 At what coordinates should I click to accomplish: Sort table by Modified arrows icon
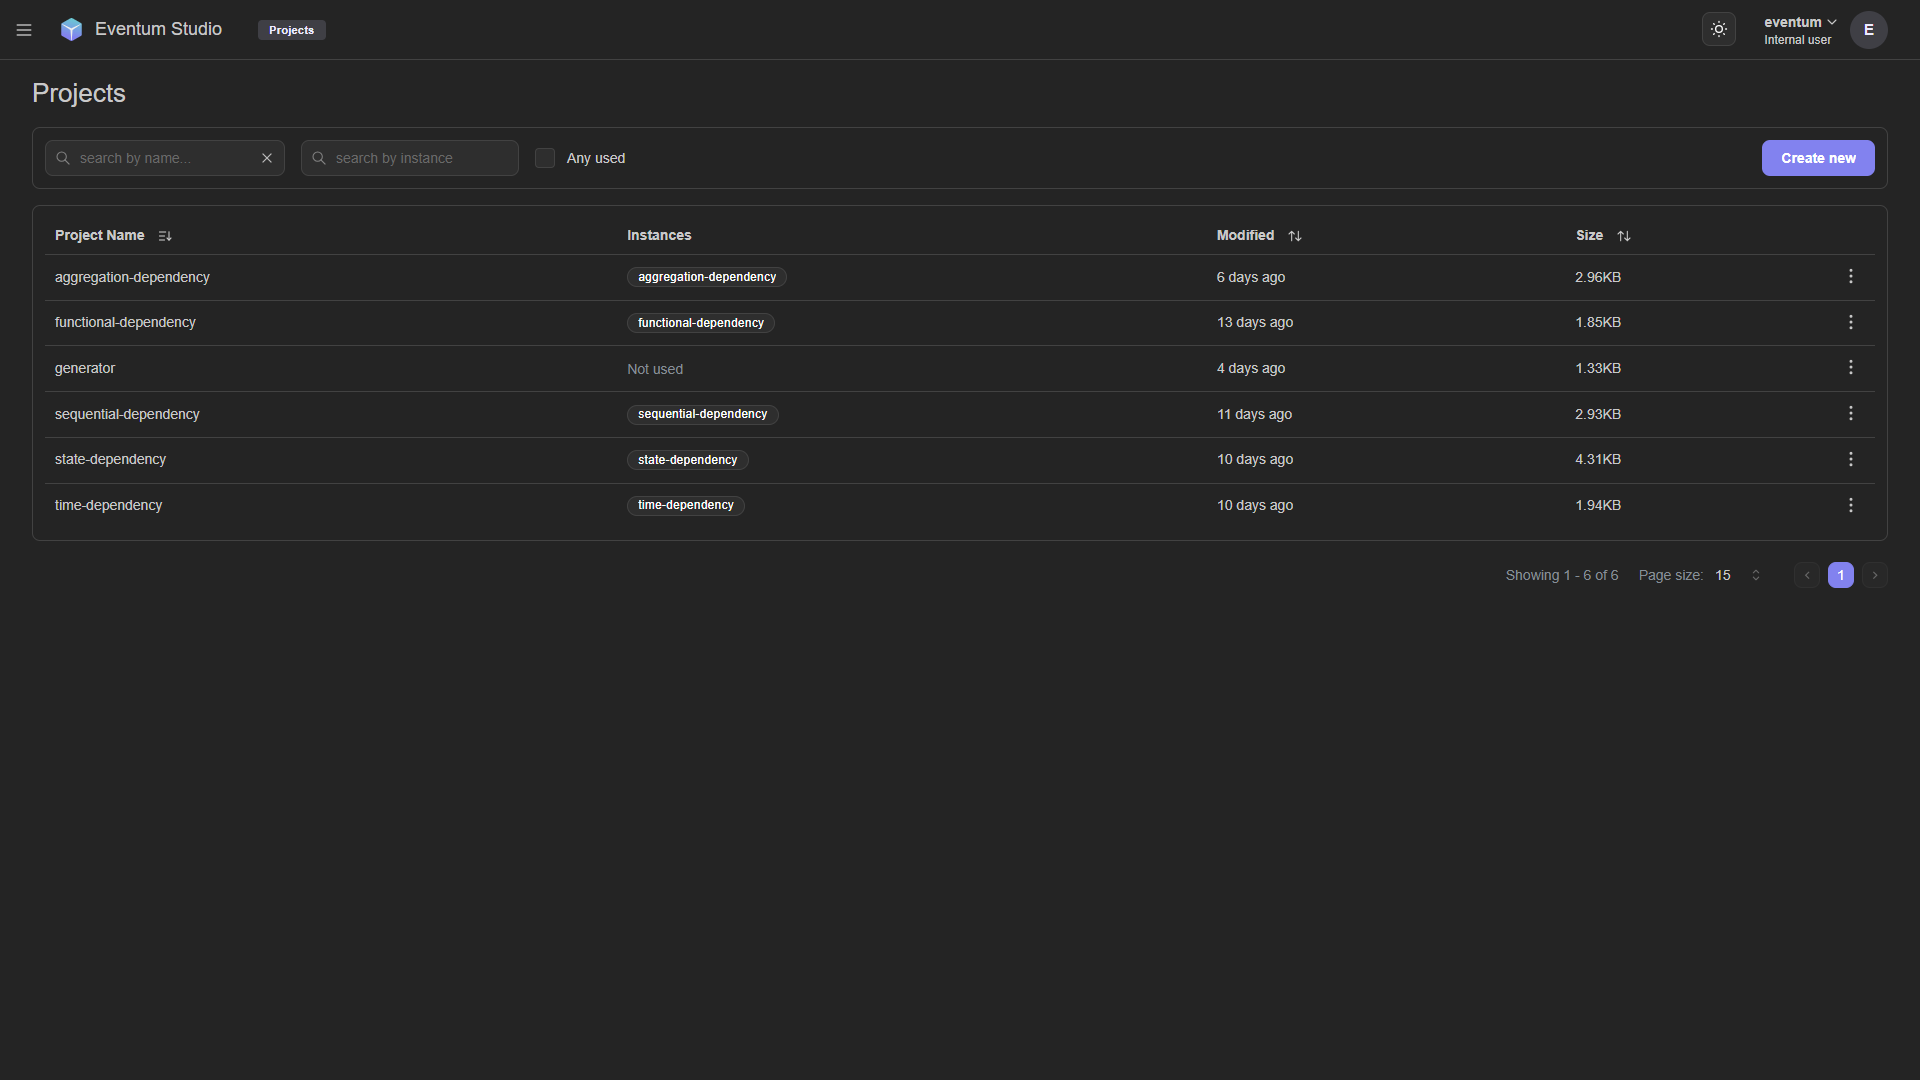[x=1295, y=236]
